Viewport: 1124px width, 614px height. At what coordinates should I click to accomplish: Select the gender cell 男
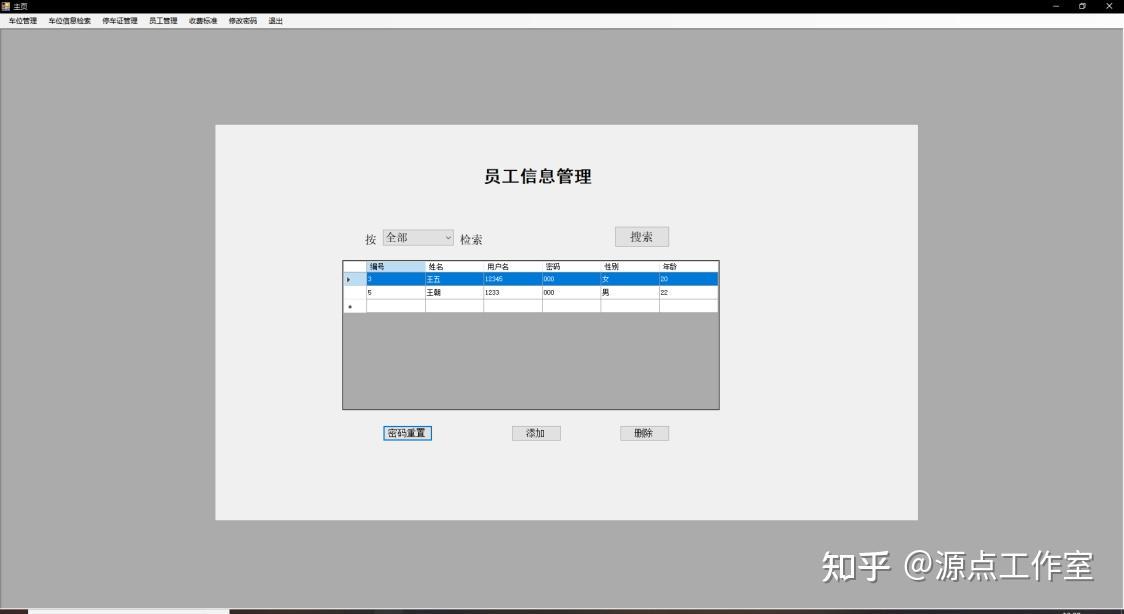click(630, 292)
